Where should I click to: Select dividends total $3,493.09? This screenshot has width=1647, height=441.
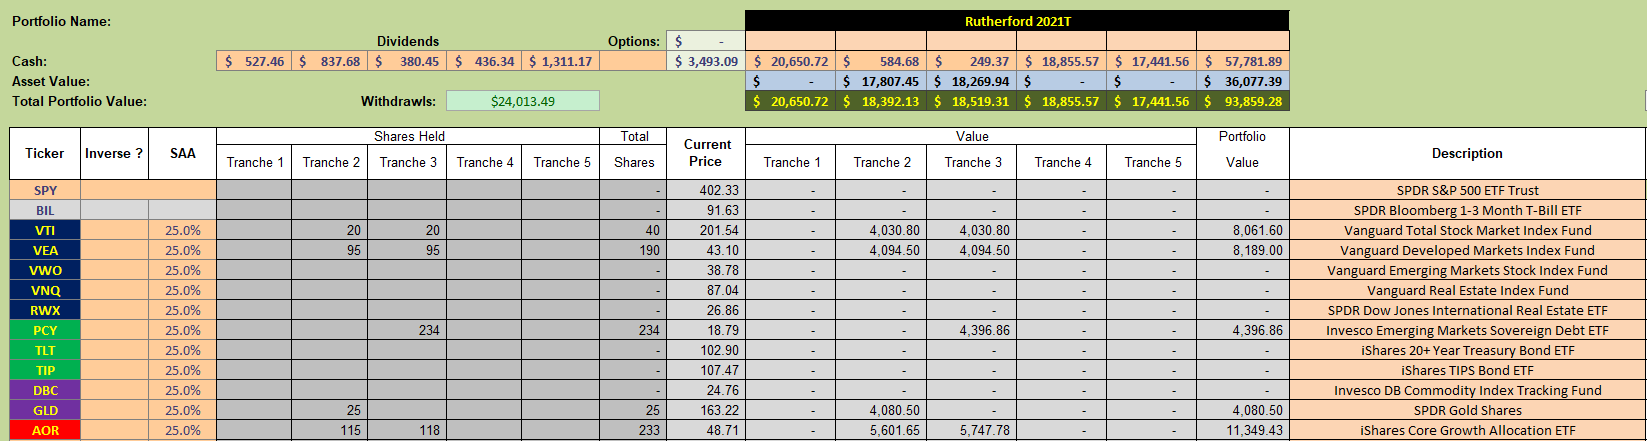[706, 61]
